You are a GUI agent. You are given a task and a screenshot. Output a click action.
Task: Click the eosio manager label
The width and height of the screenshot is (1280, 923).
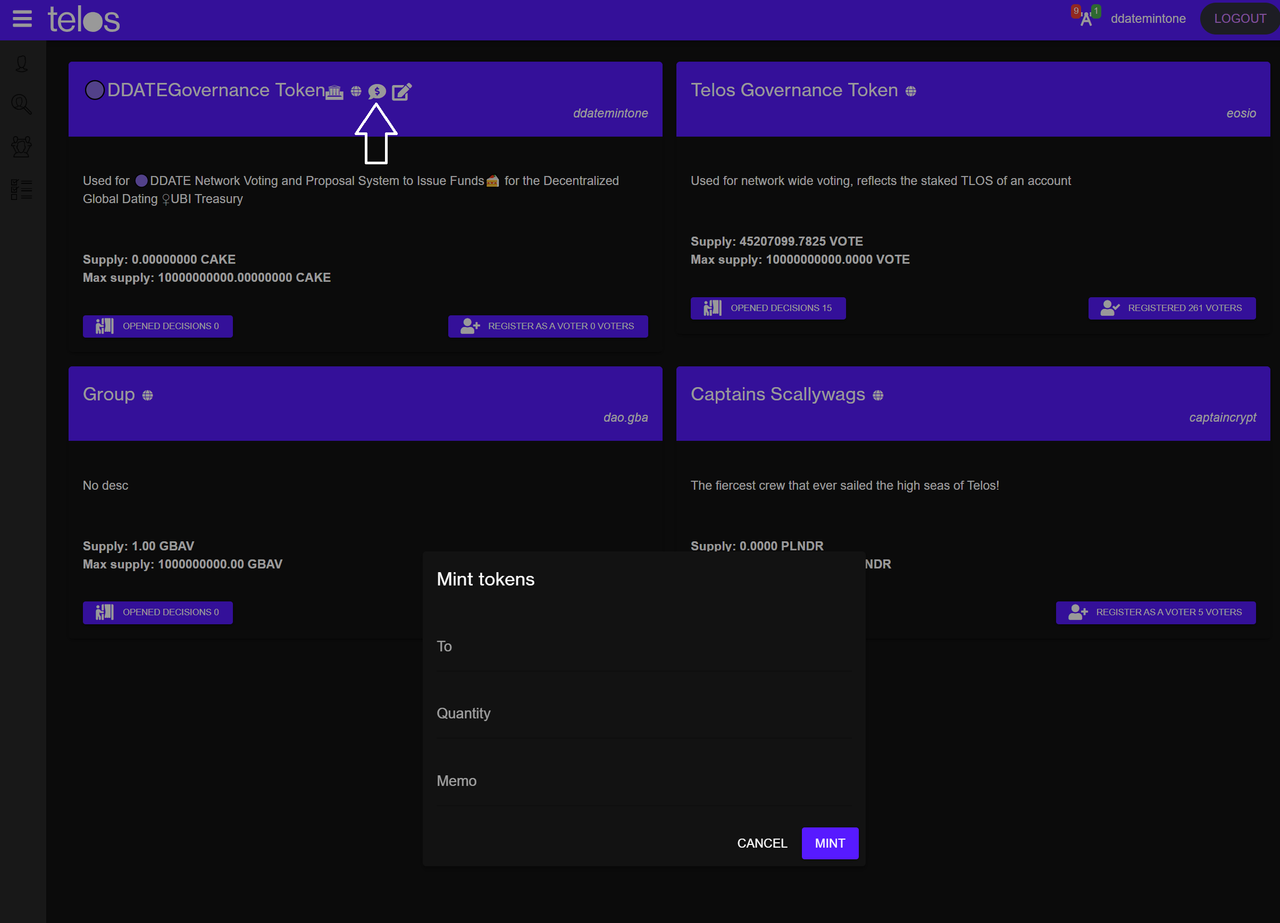tap(1241, 113)
